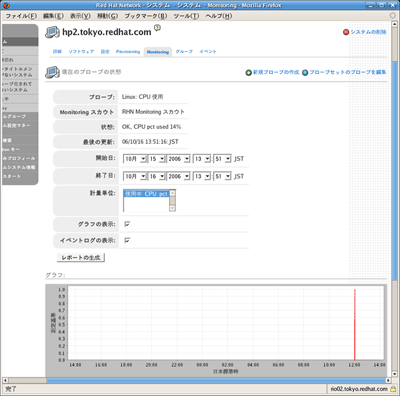This screenshot has height=396, width=400.
Task: Click computer icon beside hp2.tokyo.redhat.com title
Action: [52, 32]
